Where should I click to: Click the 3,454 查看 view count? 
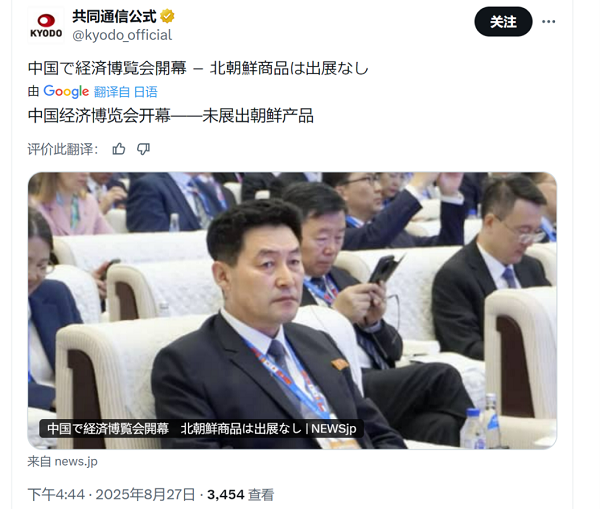pos(241,494)
